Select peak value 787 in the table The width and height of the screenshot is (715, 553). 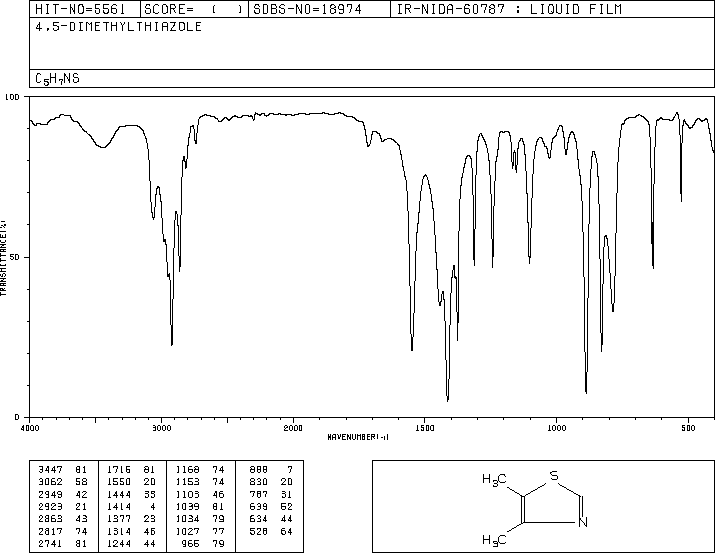[259, 494]
